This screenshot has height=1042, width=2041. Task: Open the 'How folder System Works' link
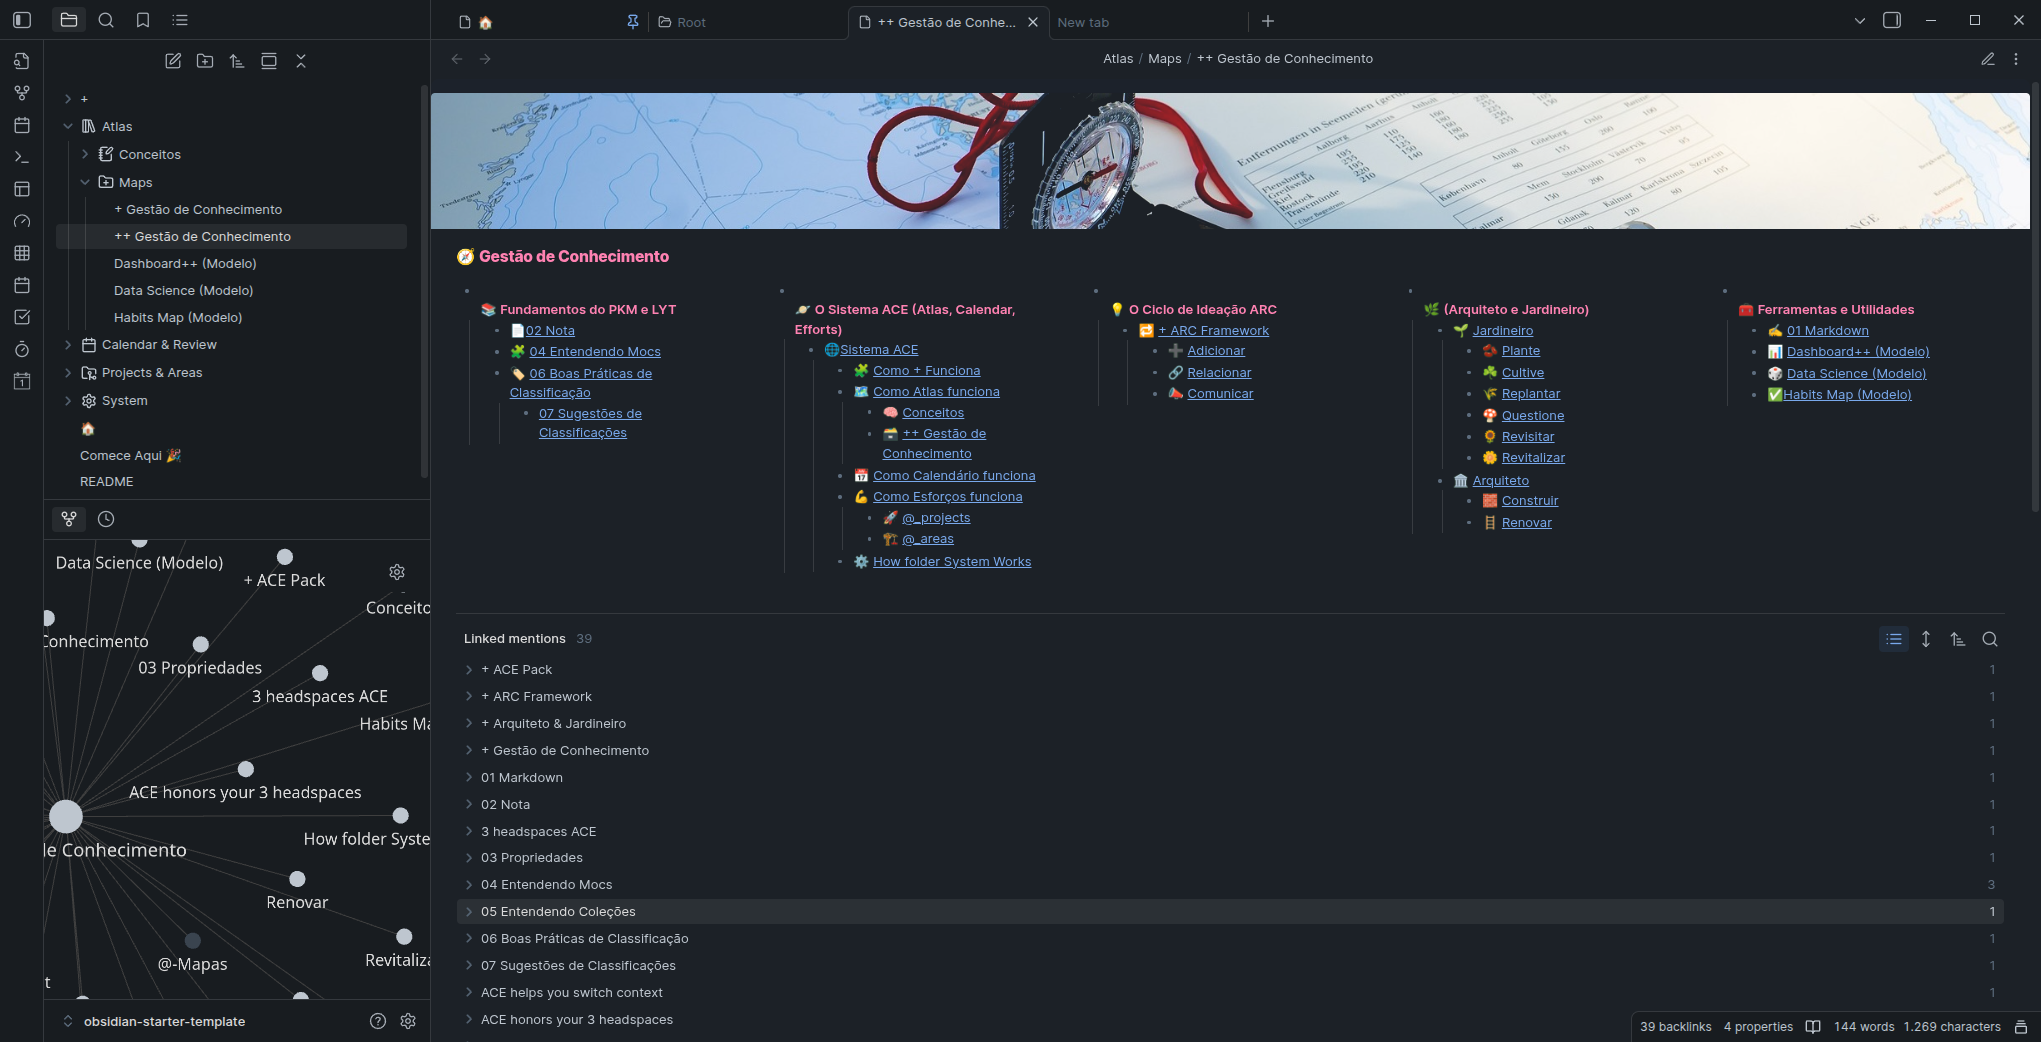[x=951, y=562]
